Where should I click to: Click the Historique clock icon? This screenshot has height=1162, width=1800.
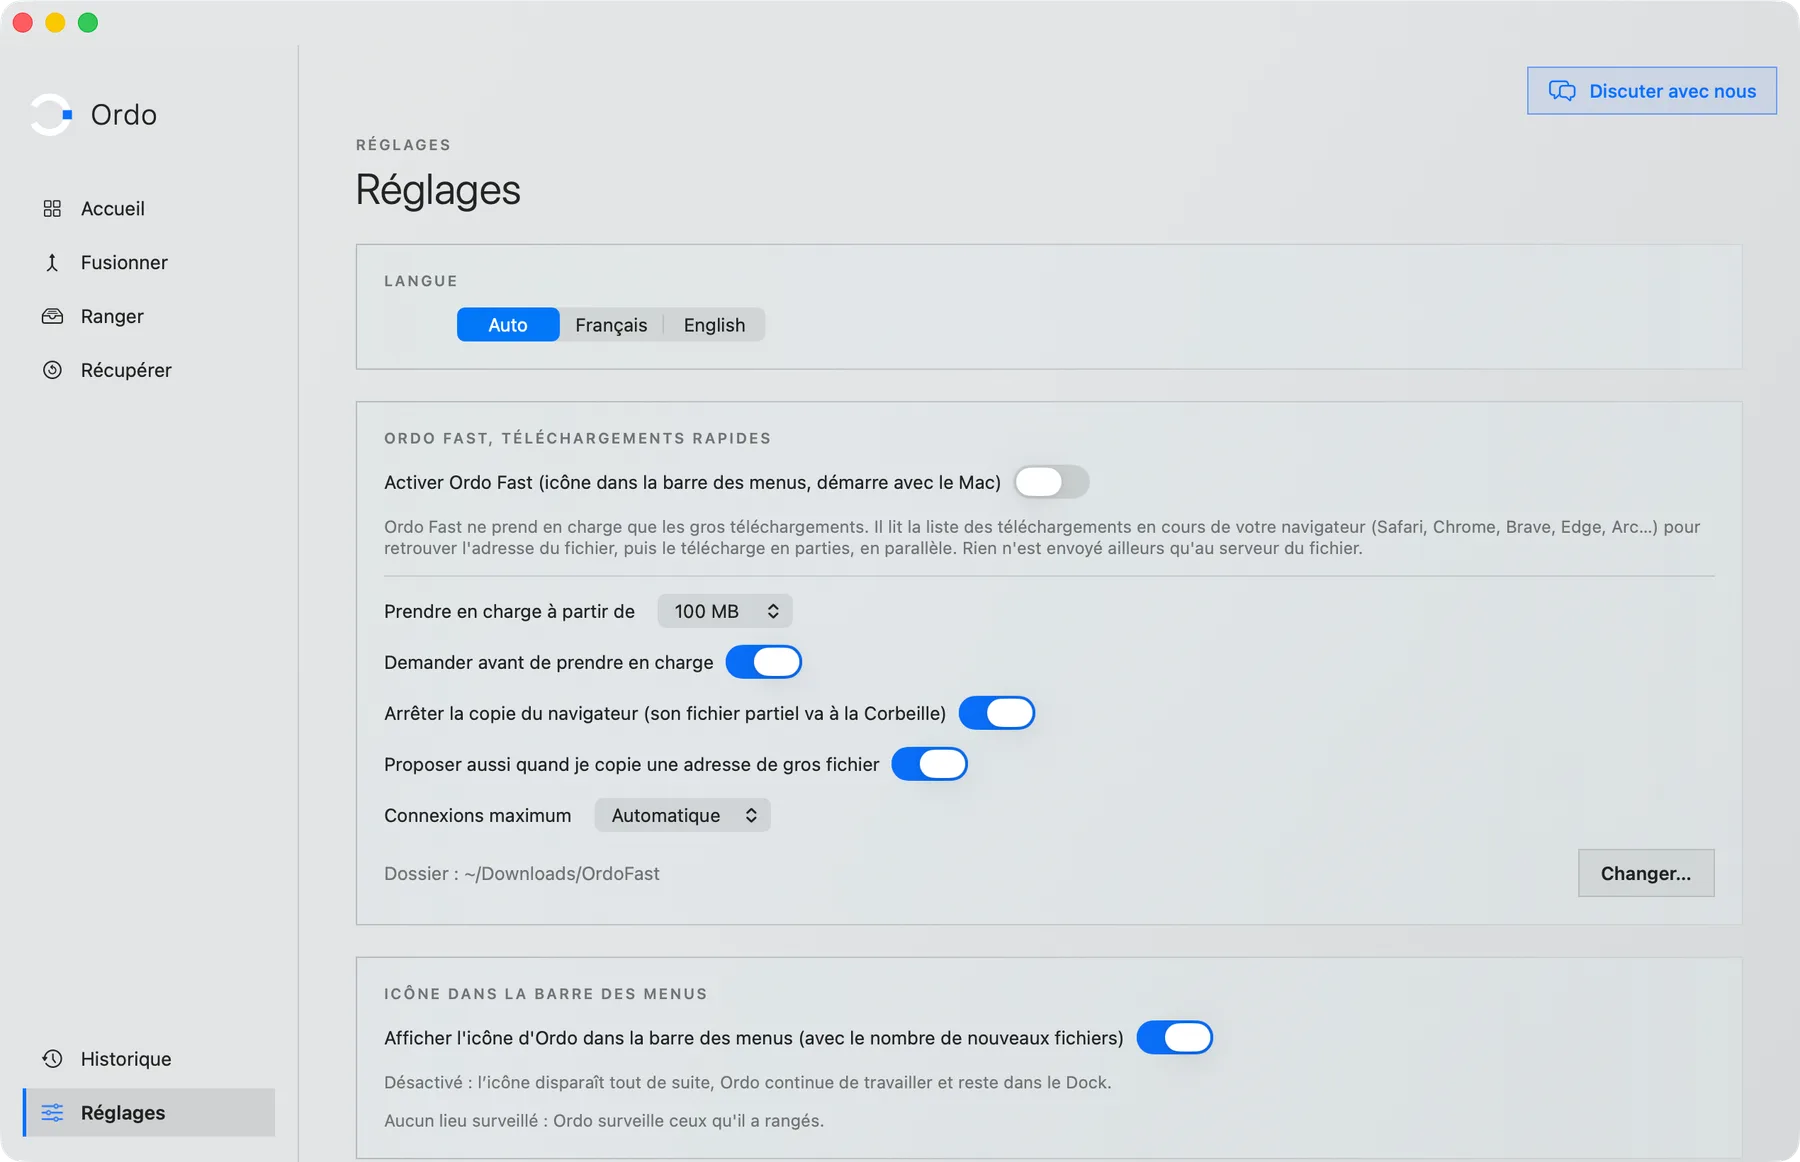pos(52,1058)
